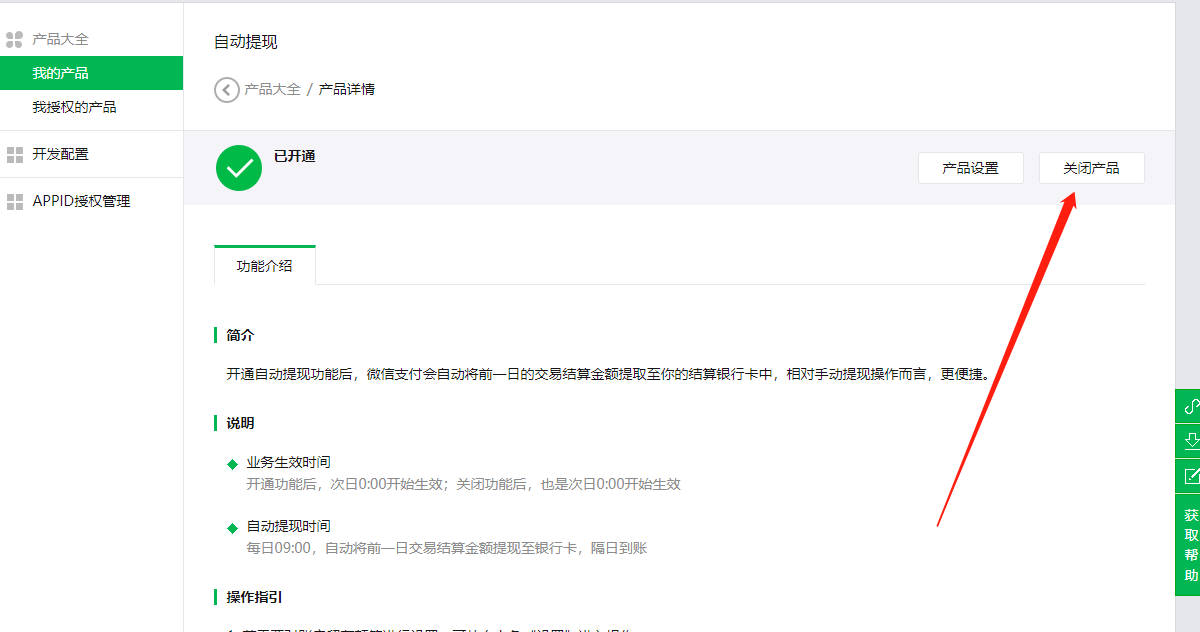Viewport: 1200px width, 632px height.
Task: Click the 产品大全 clover icon in sidebar
Action: point(15,40)
